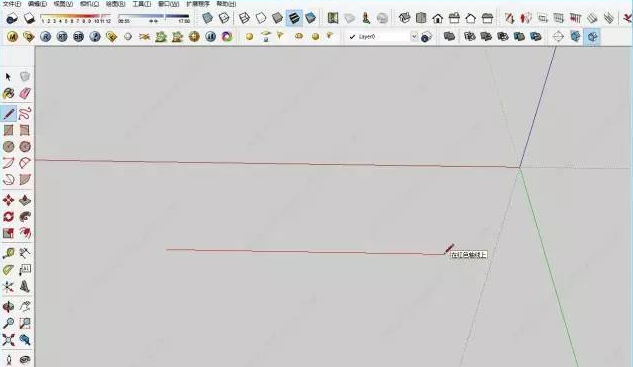Open the 窗口(W) menu
The image size is (633, 367).
tap(169, 4)
